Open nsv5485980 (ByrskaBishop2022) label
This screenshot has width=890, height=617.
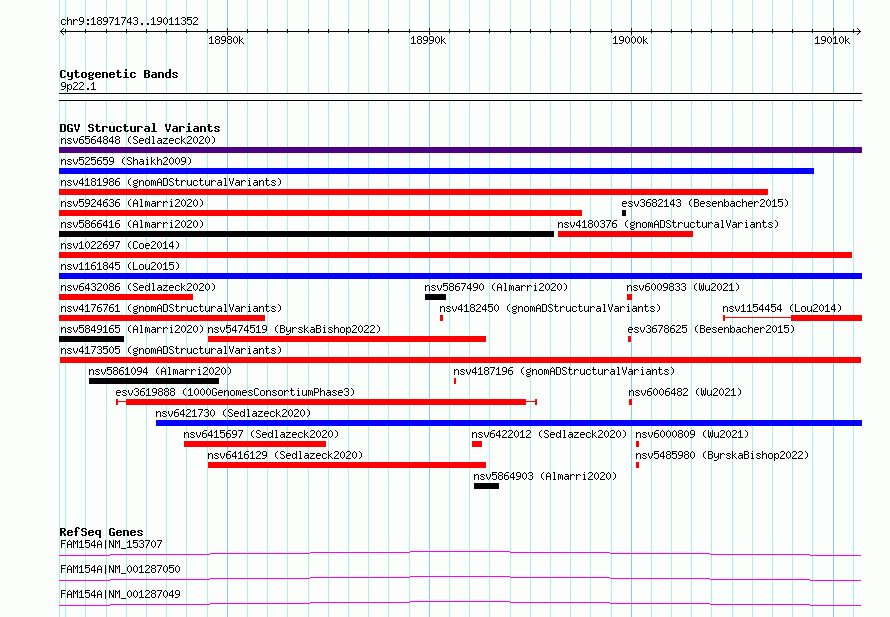(x=722, y=455)
